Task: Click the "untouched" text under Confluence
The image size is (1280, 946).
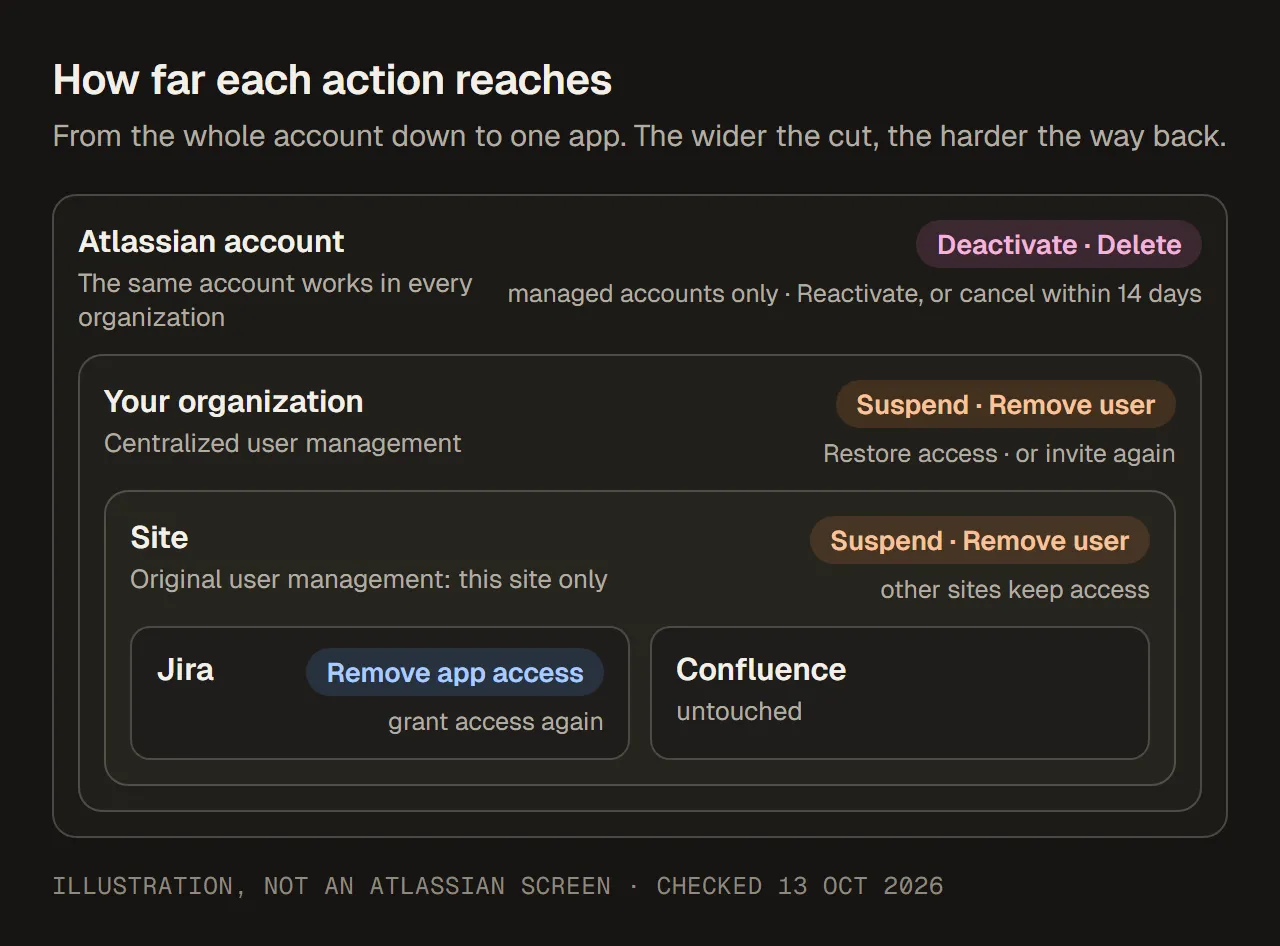Action: (739, 711)
